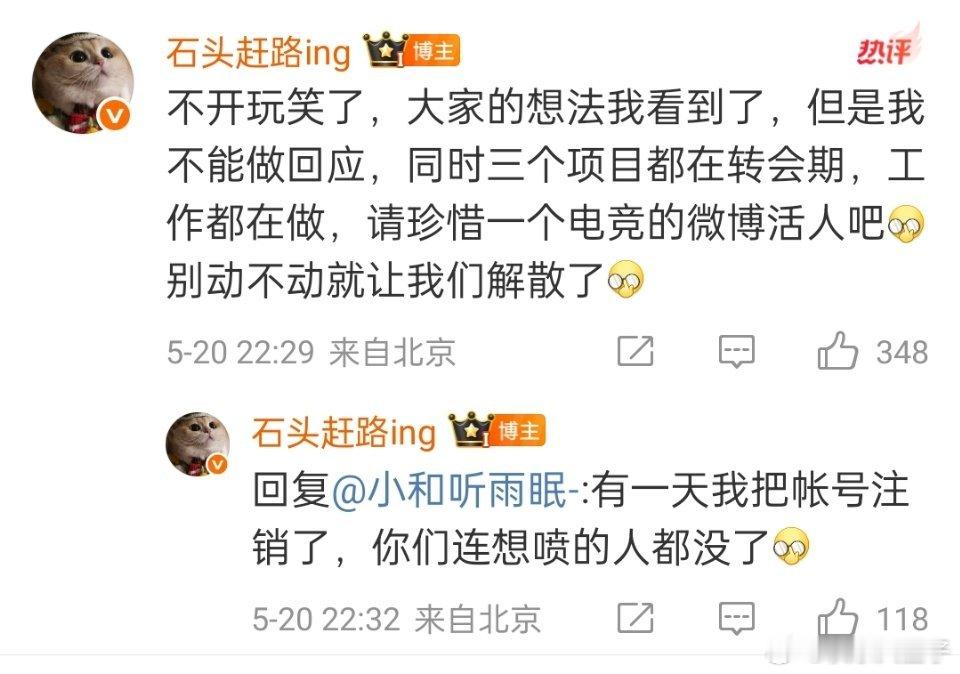The image size is (960, 674).
Task: Click first comment's timestamp 5-20 22:29
Action: click(x=240, y=353)
